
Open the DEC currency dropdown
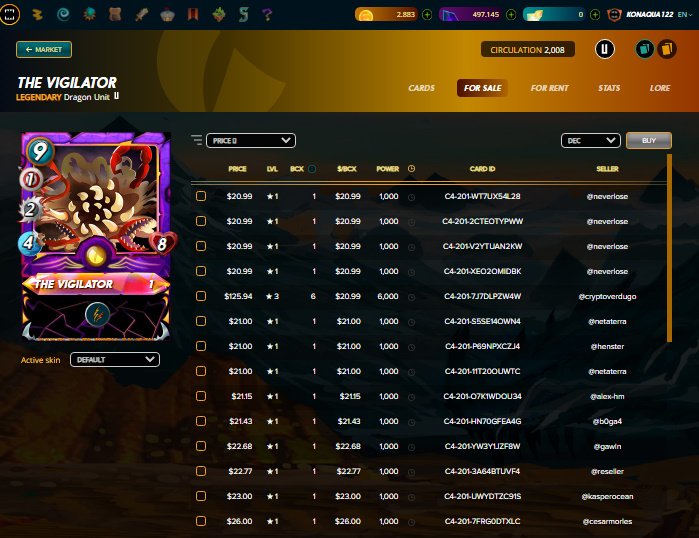coord(591,140)
